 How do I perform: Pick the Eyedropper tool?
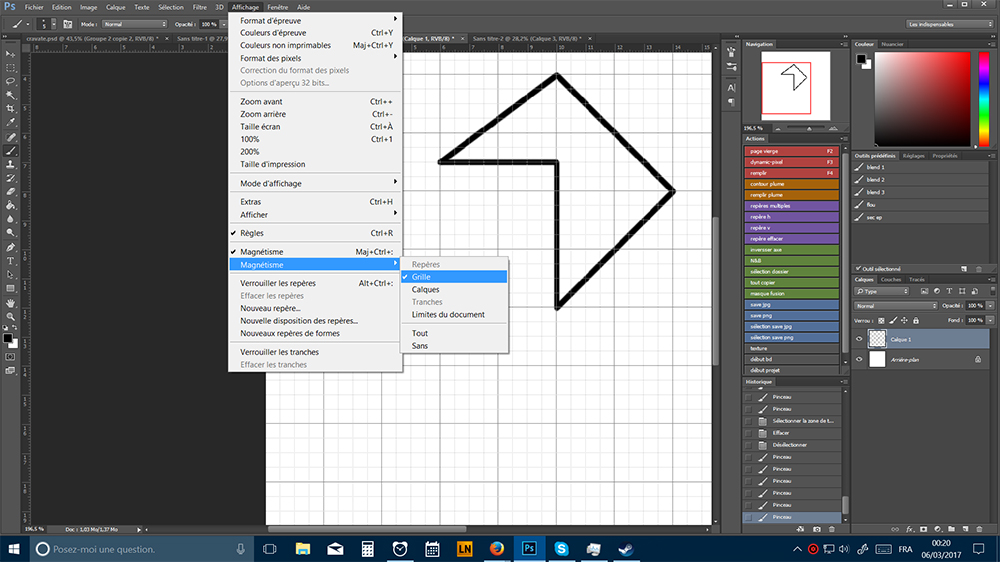11,122
